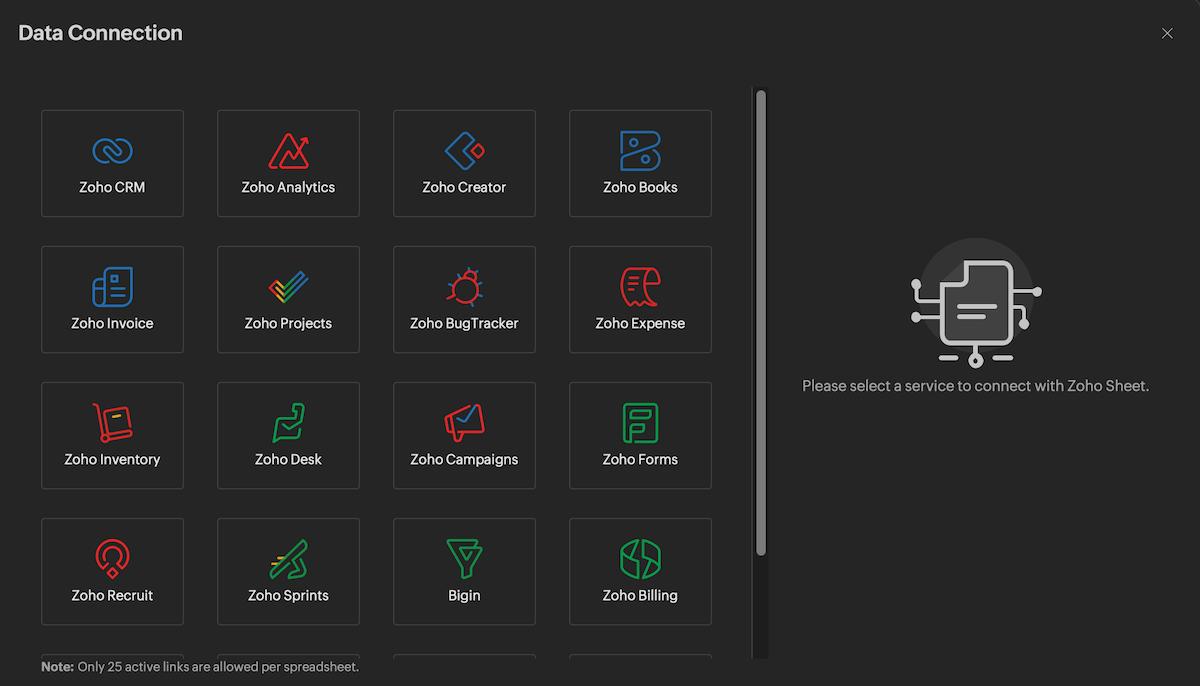Screen dimensions: 1200x686
Task: Click the Data Connection title
Action: coord(100,32)
